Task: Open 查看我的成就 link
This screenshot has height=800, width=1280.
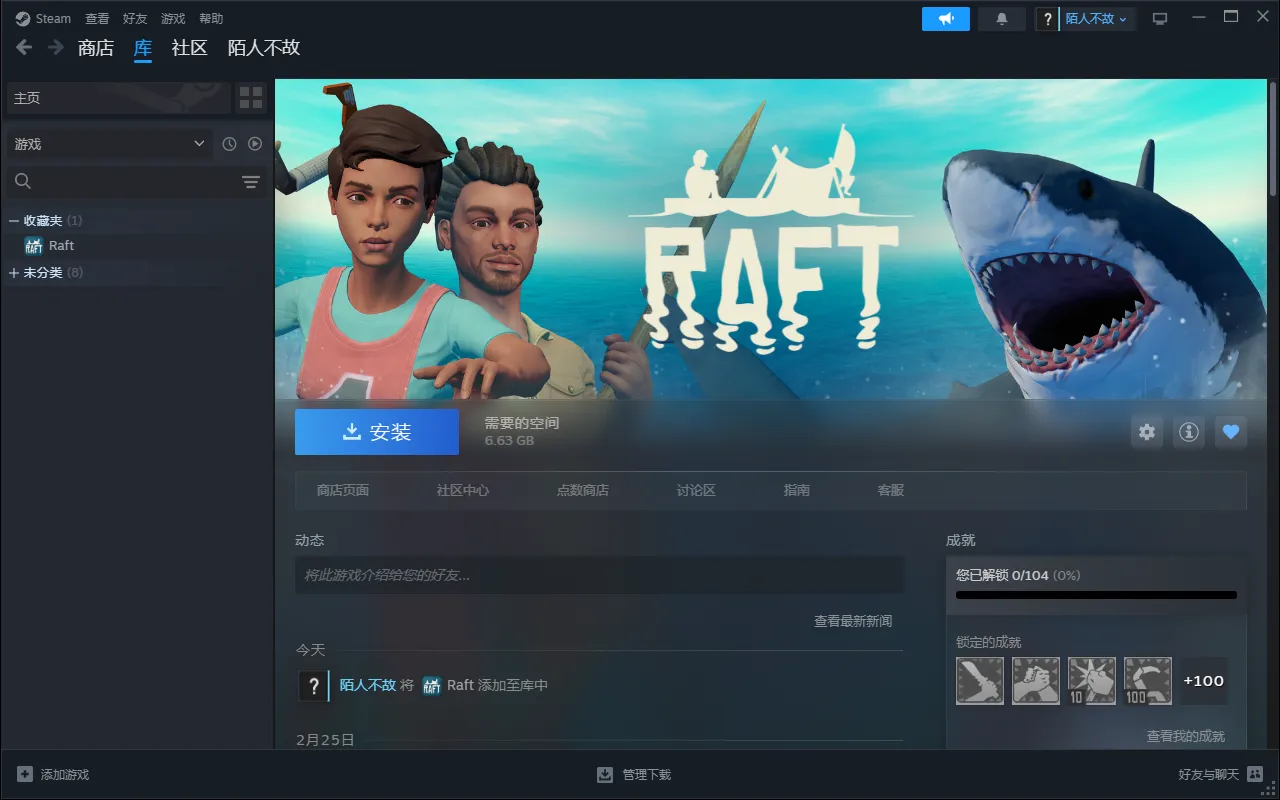Action: [x=1185, y=736]
